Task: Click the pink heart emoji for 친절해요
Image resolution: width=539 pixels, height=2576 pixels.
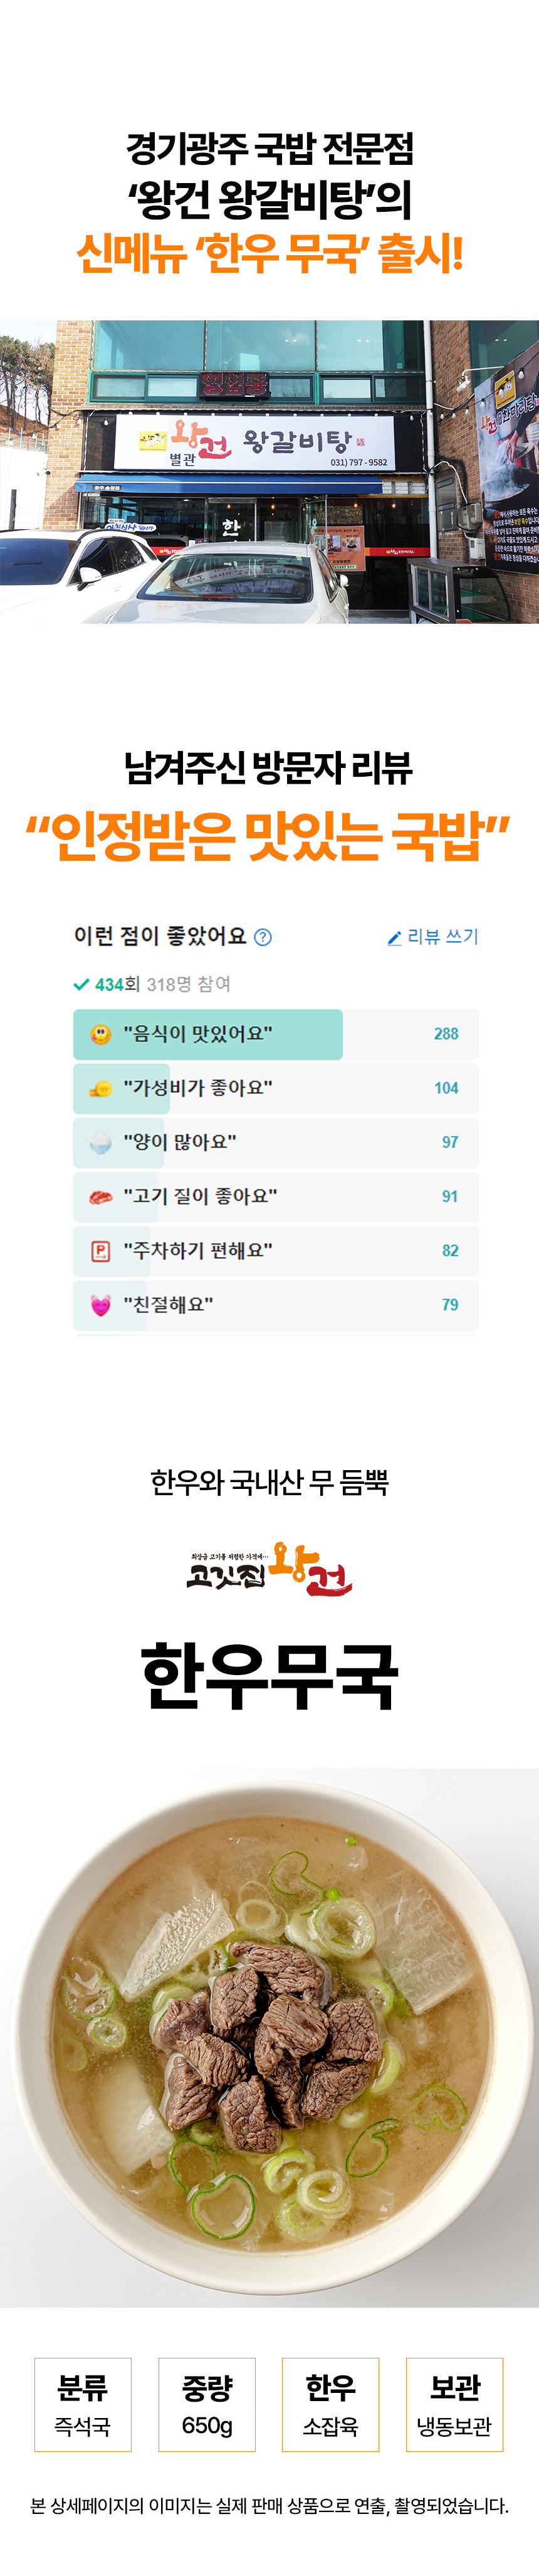Action: tap(101, 1305)
